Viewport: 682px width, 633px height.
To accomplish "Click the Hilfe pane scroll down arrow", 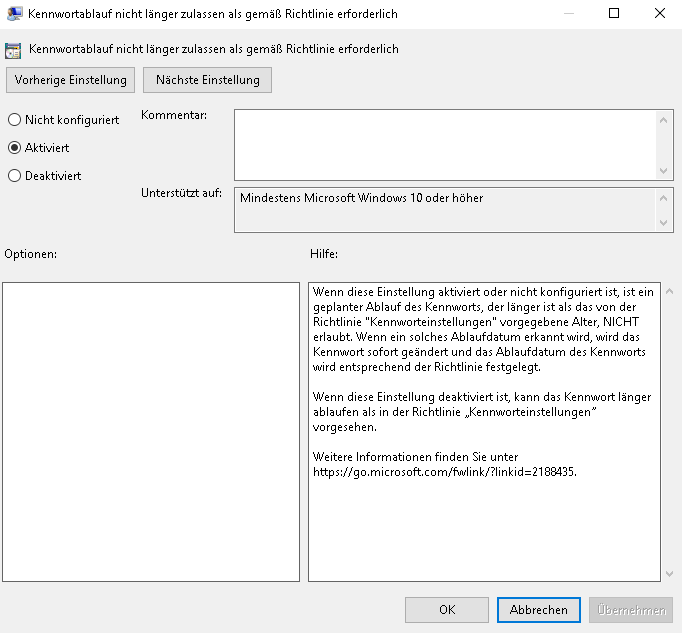I will [668, 573].
